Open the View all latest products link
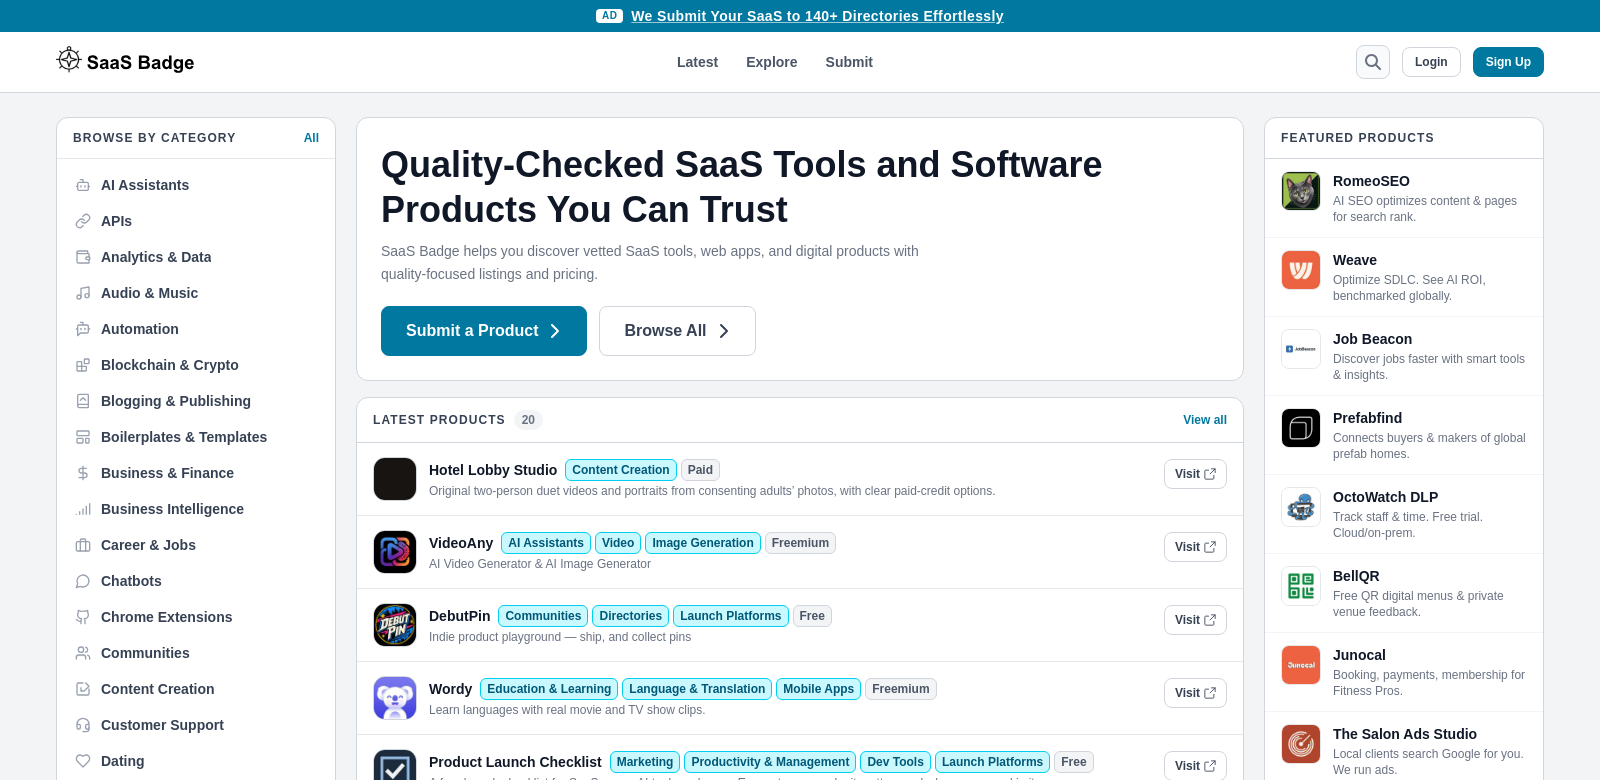Image resolution: width=1600 pixels, height=780 pixels. pos(1205,420)
